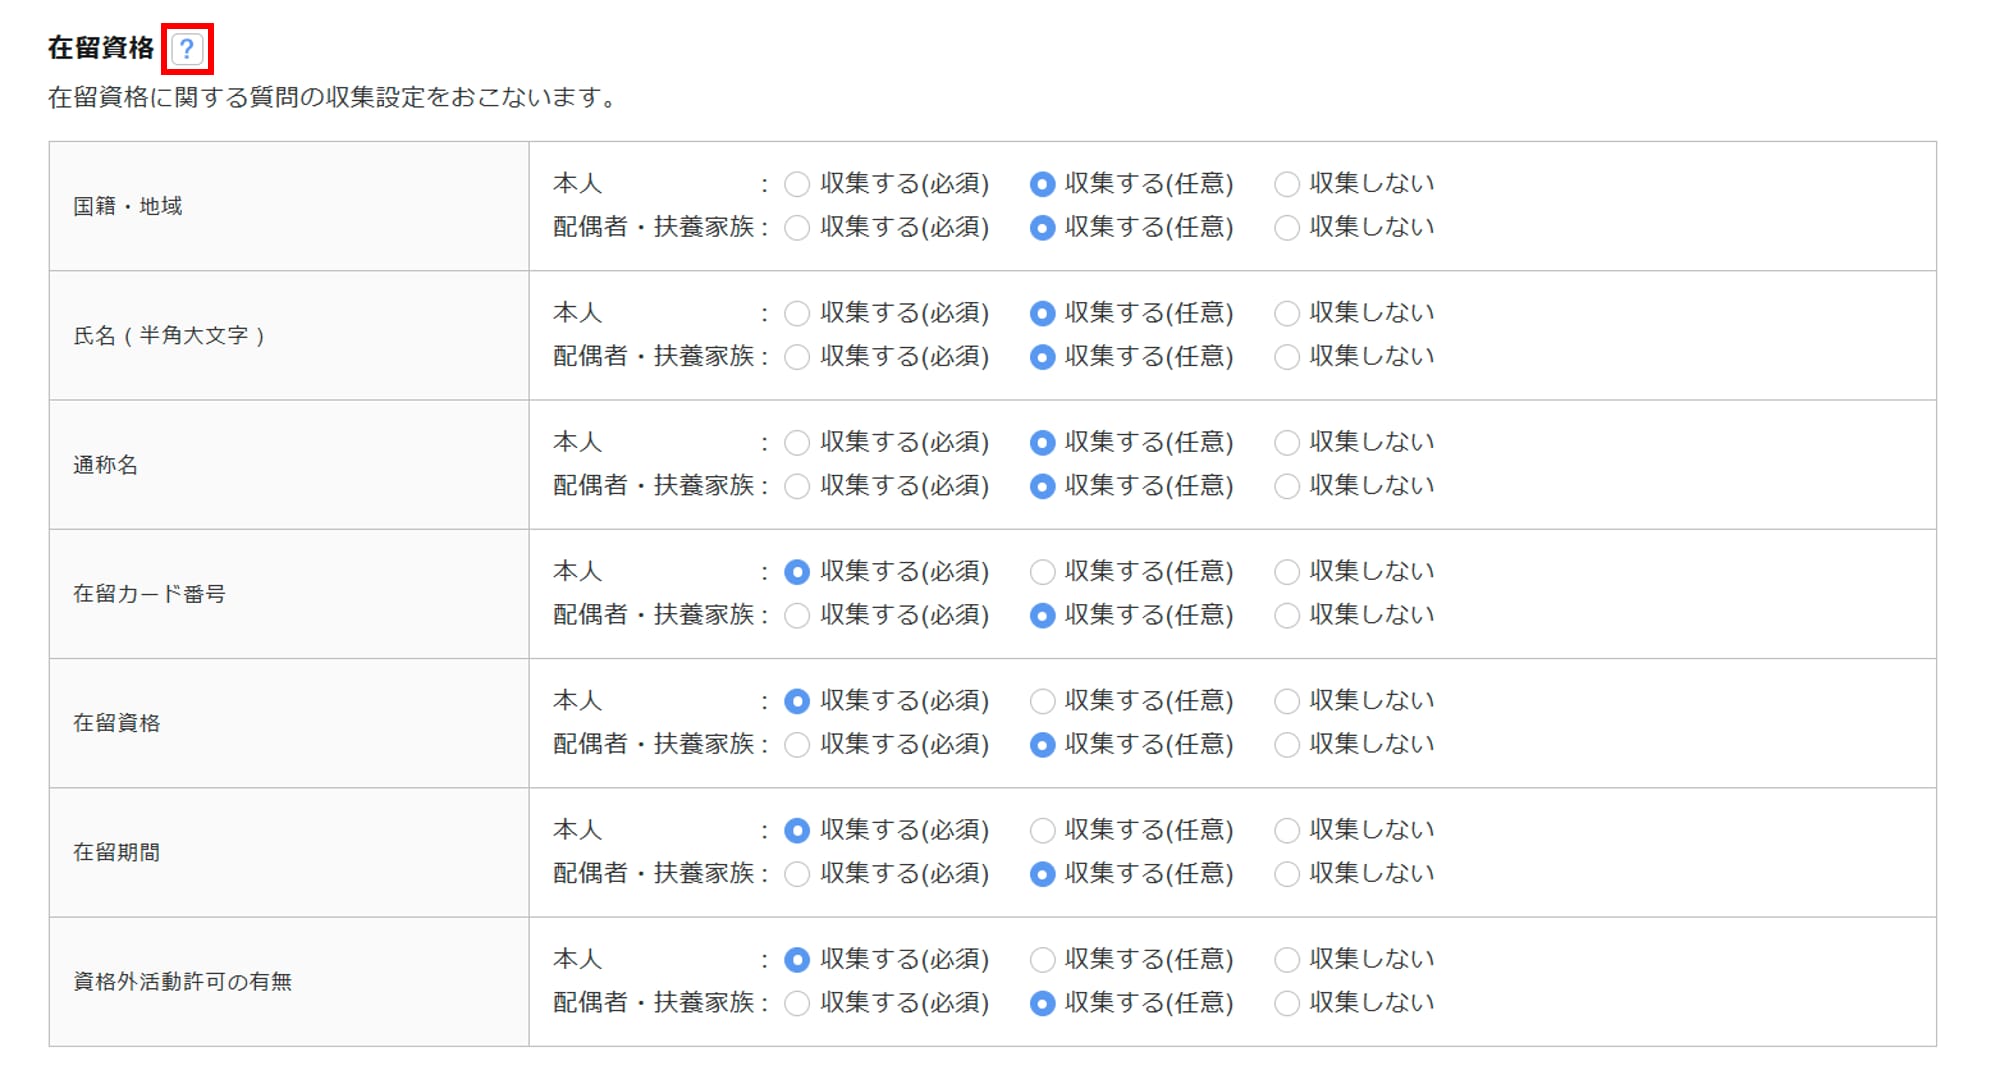This screenshot has height=1079, width=2000.
Task: Choose 収集しない for 氏名(半角大文字) 配偶者・扶養家族
Action: pos(1287,357)
